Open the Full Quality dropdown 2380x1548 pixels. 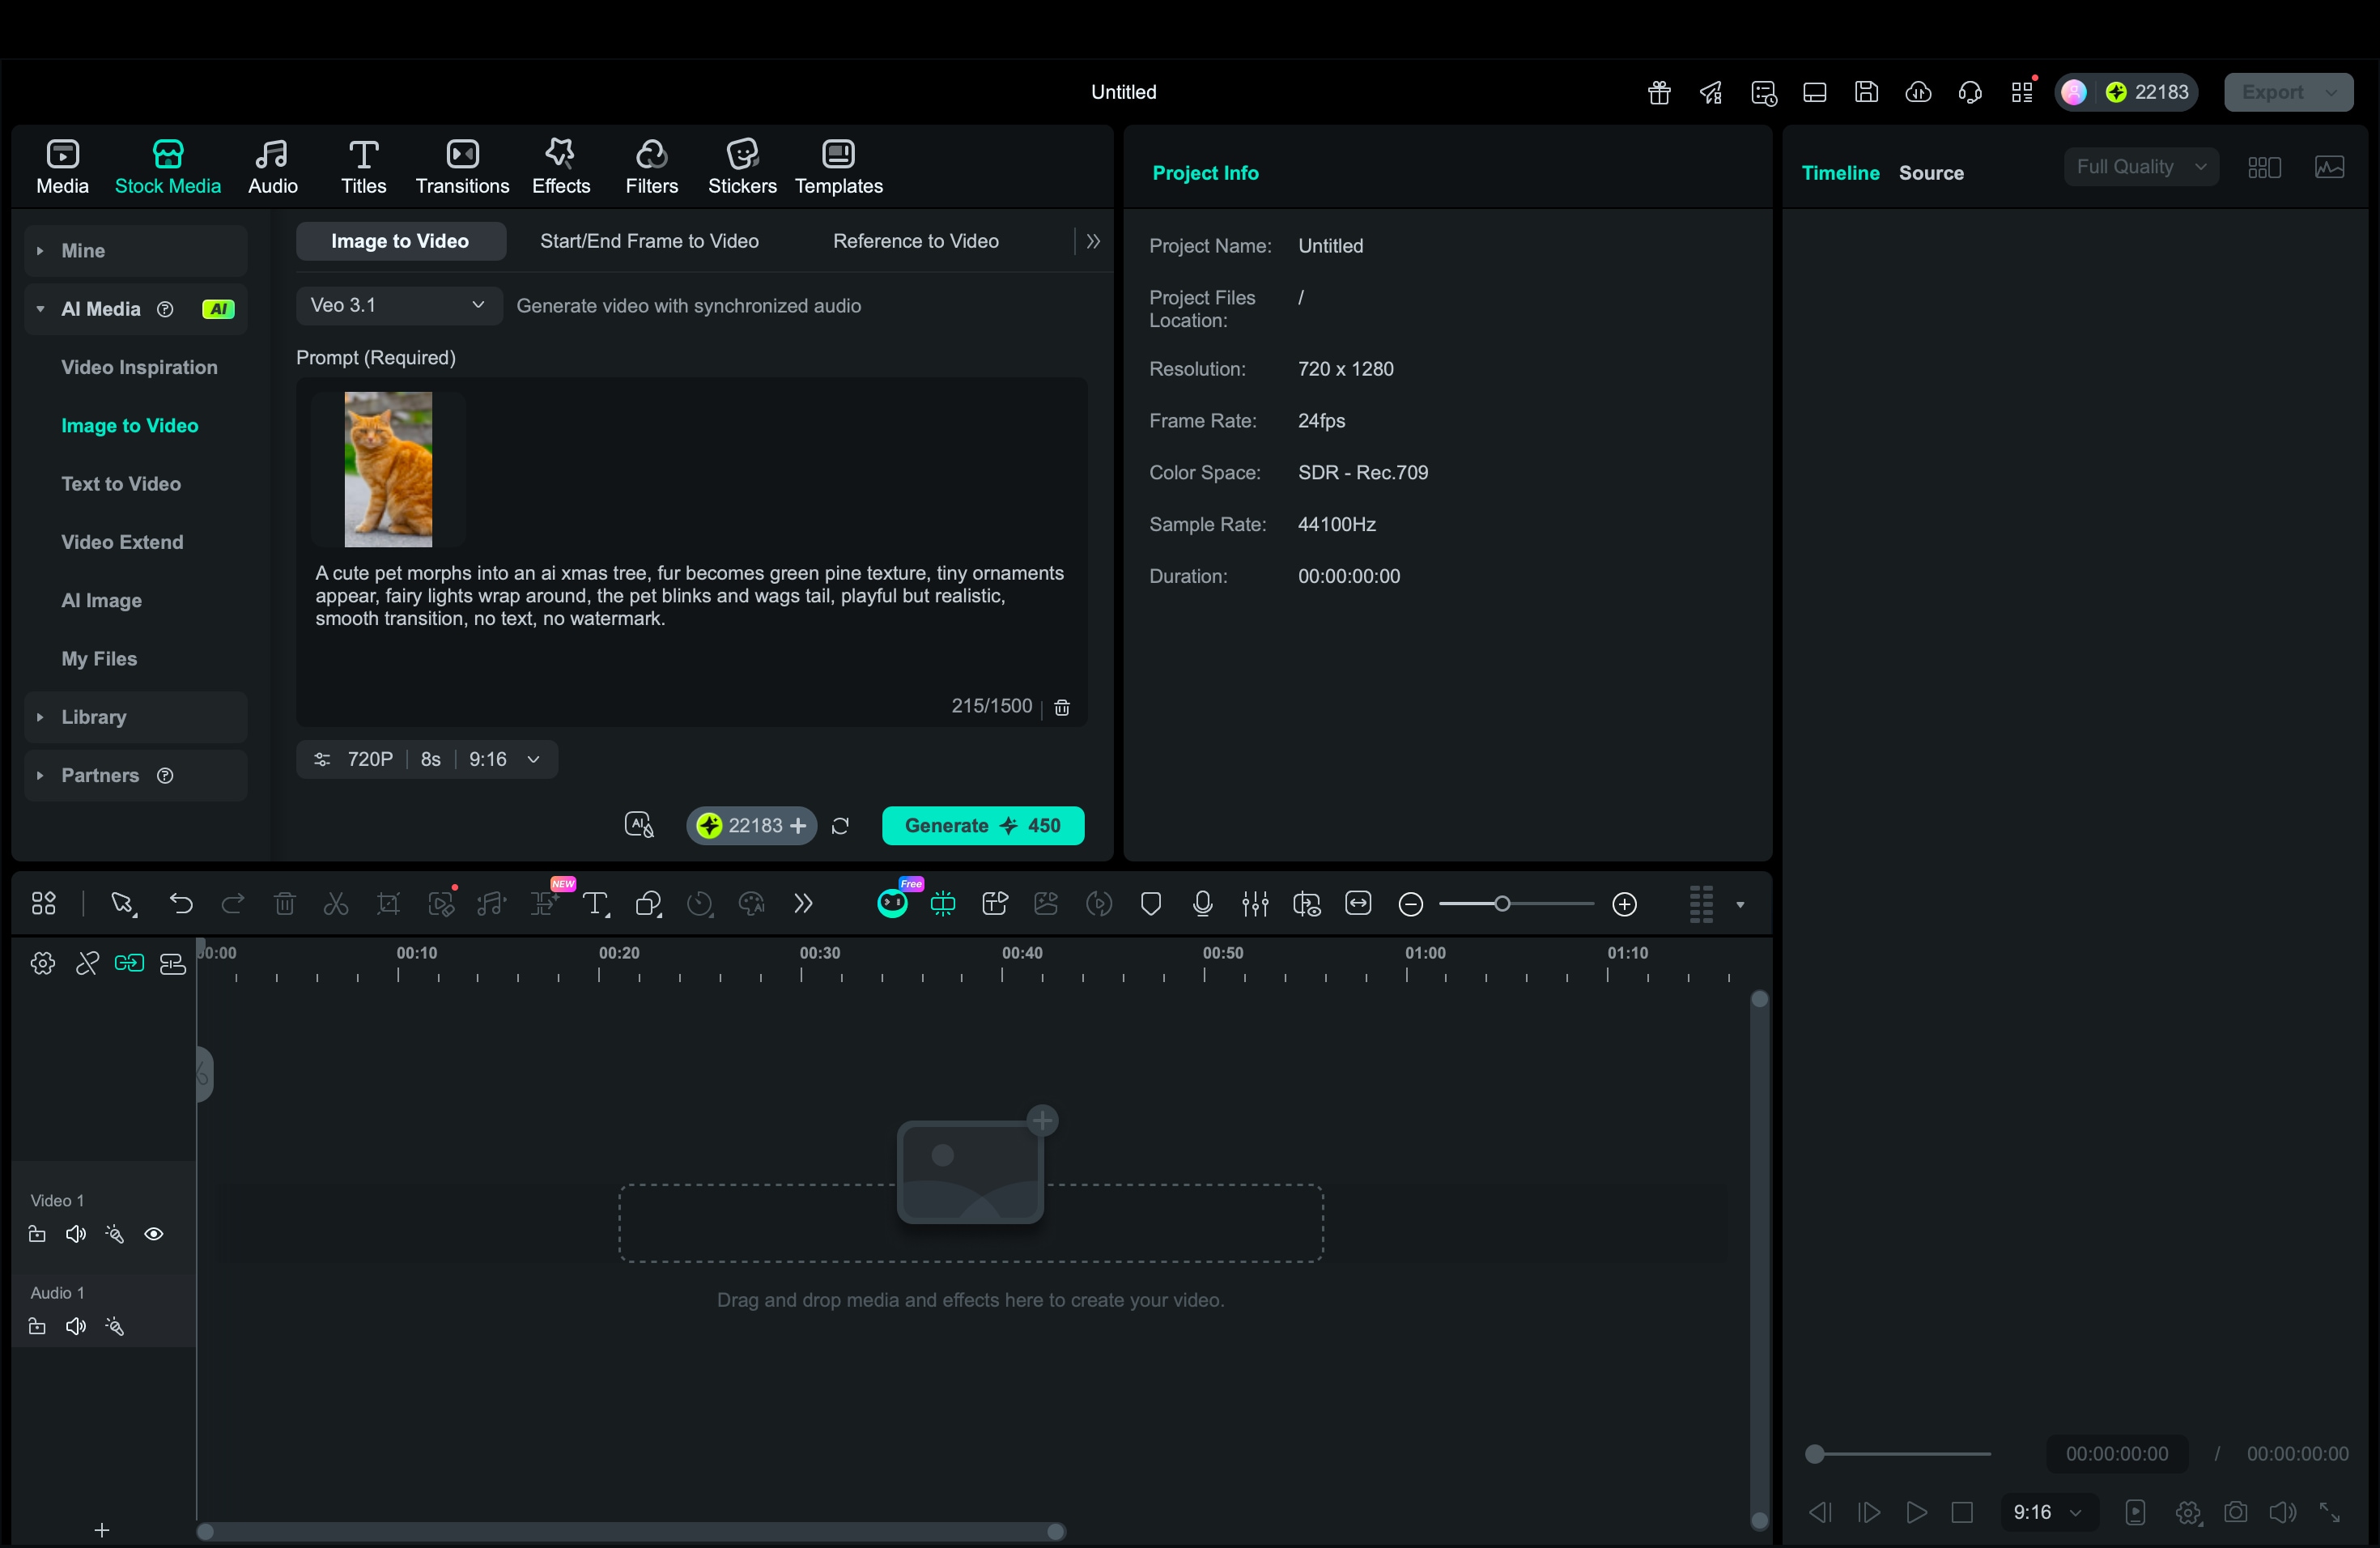[x=2140, y=167]
